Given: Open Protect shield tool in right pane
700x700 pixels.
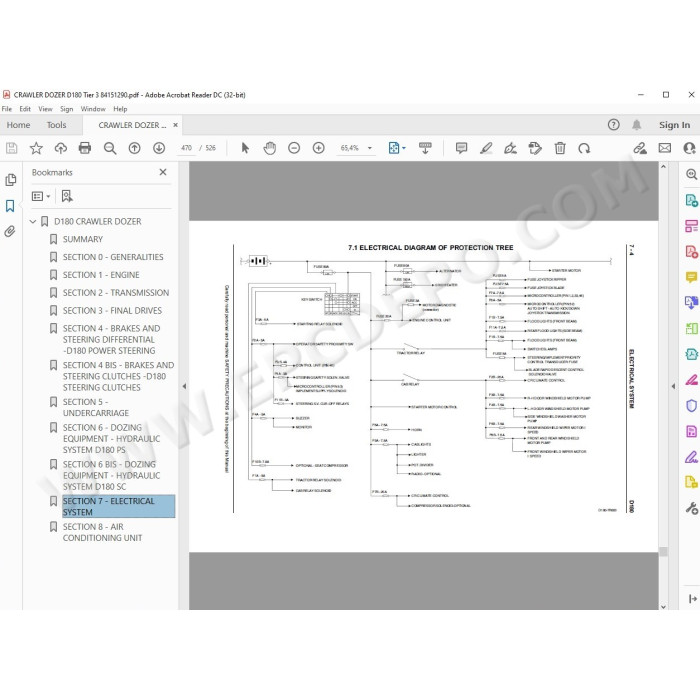Looking at the screenshot, I should pos(691,406).
